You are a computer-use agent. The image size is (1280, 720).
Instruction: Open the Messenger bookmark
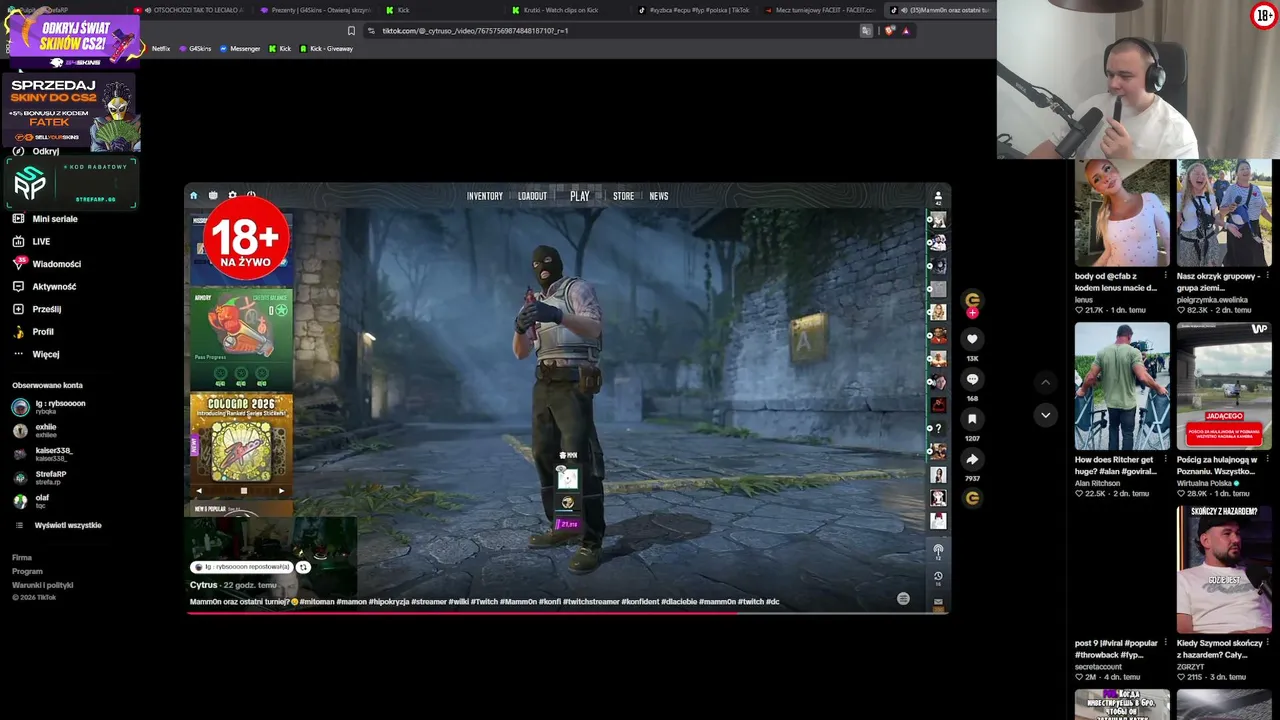coord(240,49)
